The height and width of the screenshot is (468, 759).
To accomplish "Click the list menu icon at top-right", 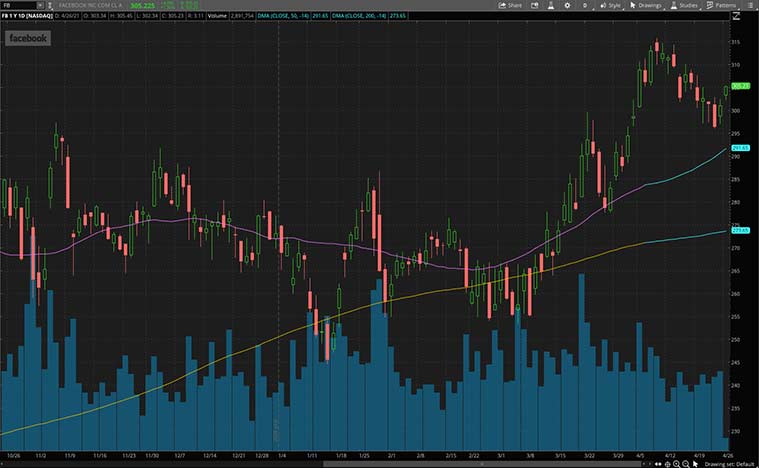I will pos(751,5).
